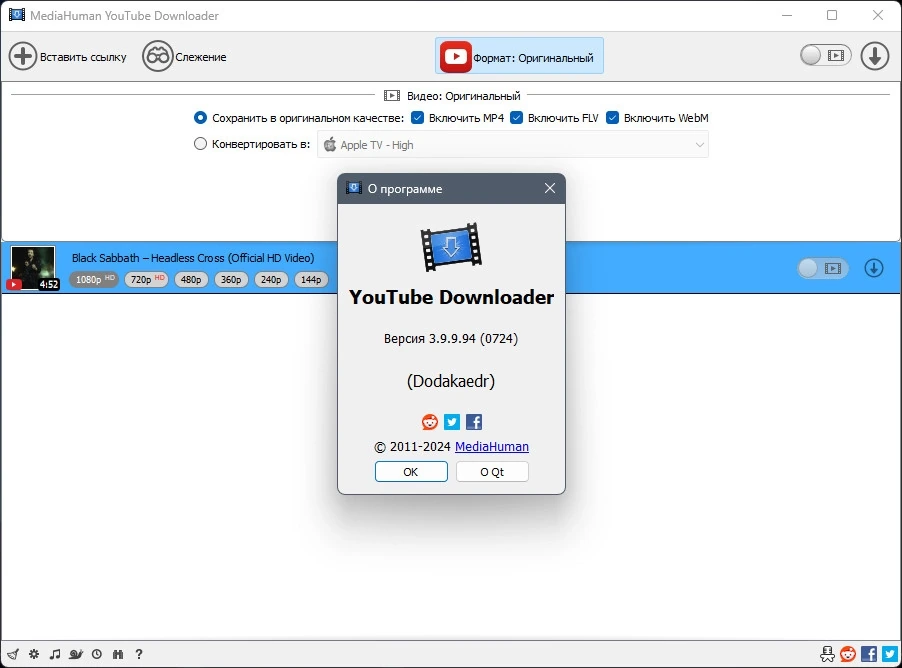Click the bottom-right mascot figure icon
This screenshot has width=902, height=668.
(x=827, y=654)
